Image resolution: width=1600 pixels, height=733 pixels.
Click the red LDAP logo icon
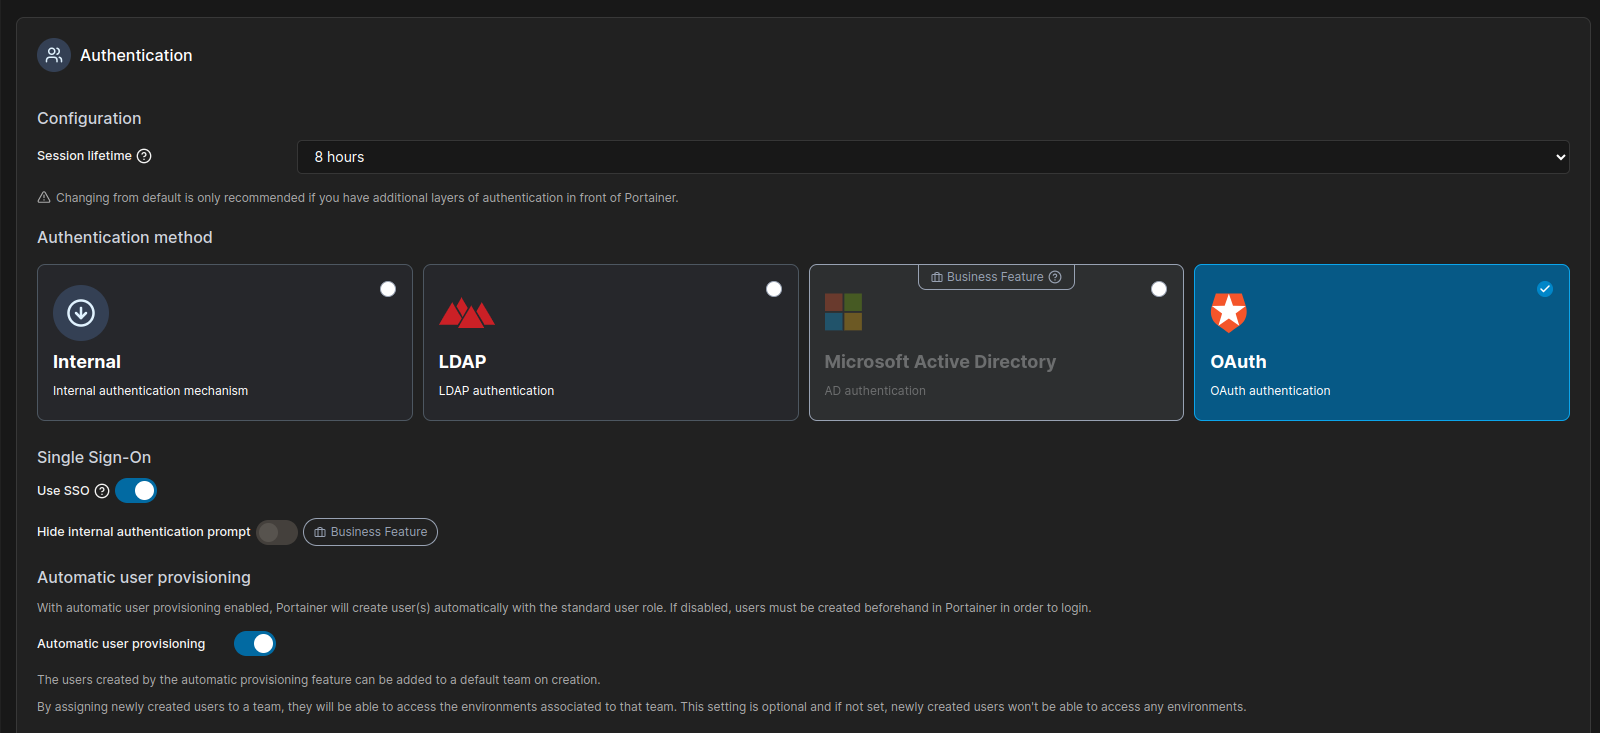[x=466, y=313]
